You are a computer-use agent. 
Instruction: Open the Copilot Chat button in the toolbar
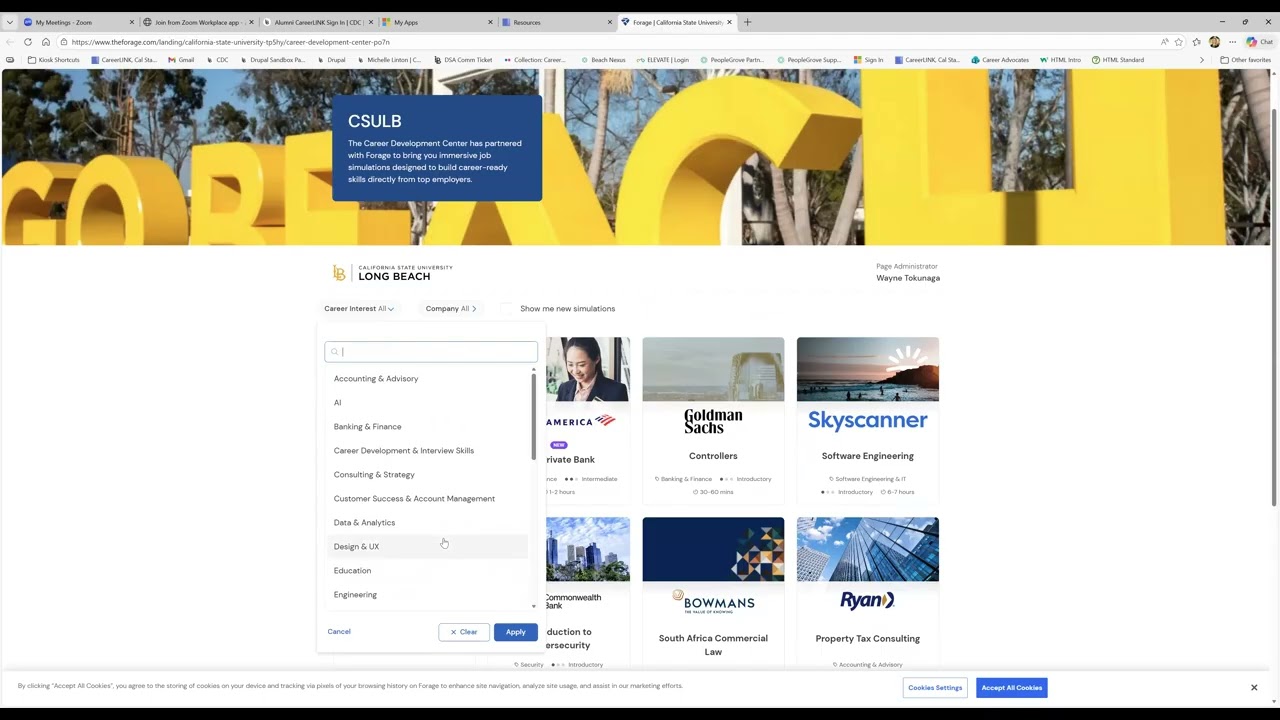(x=1259, y=42)
